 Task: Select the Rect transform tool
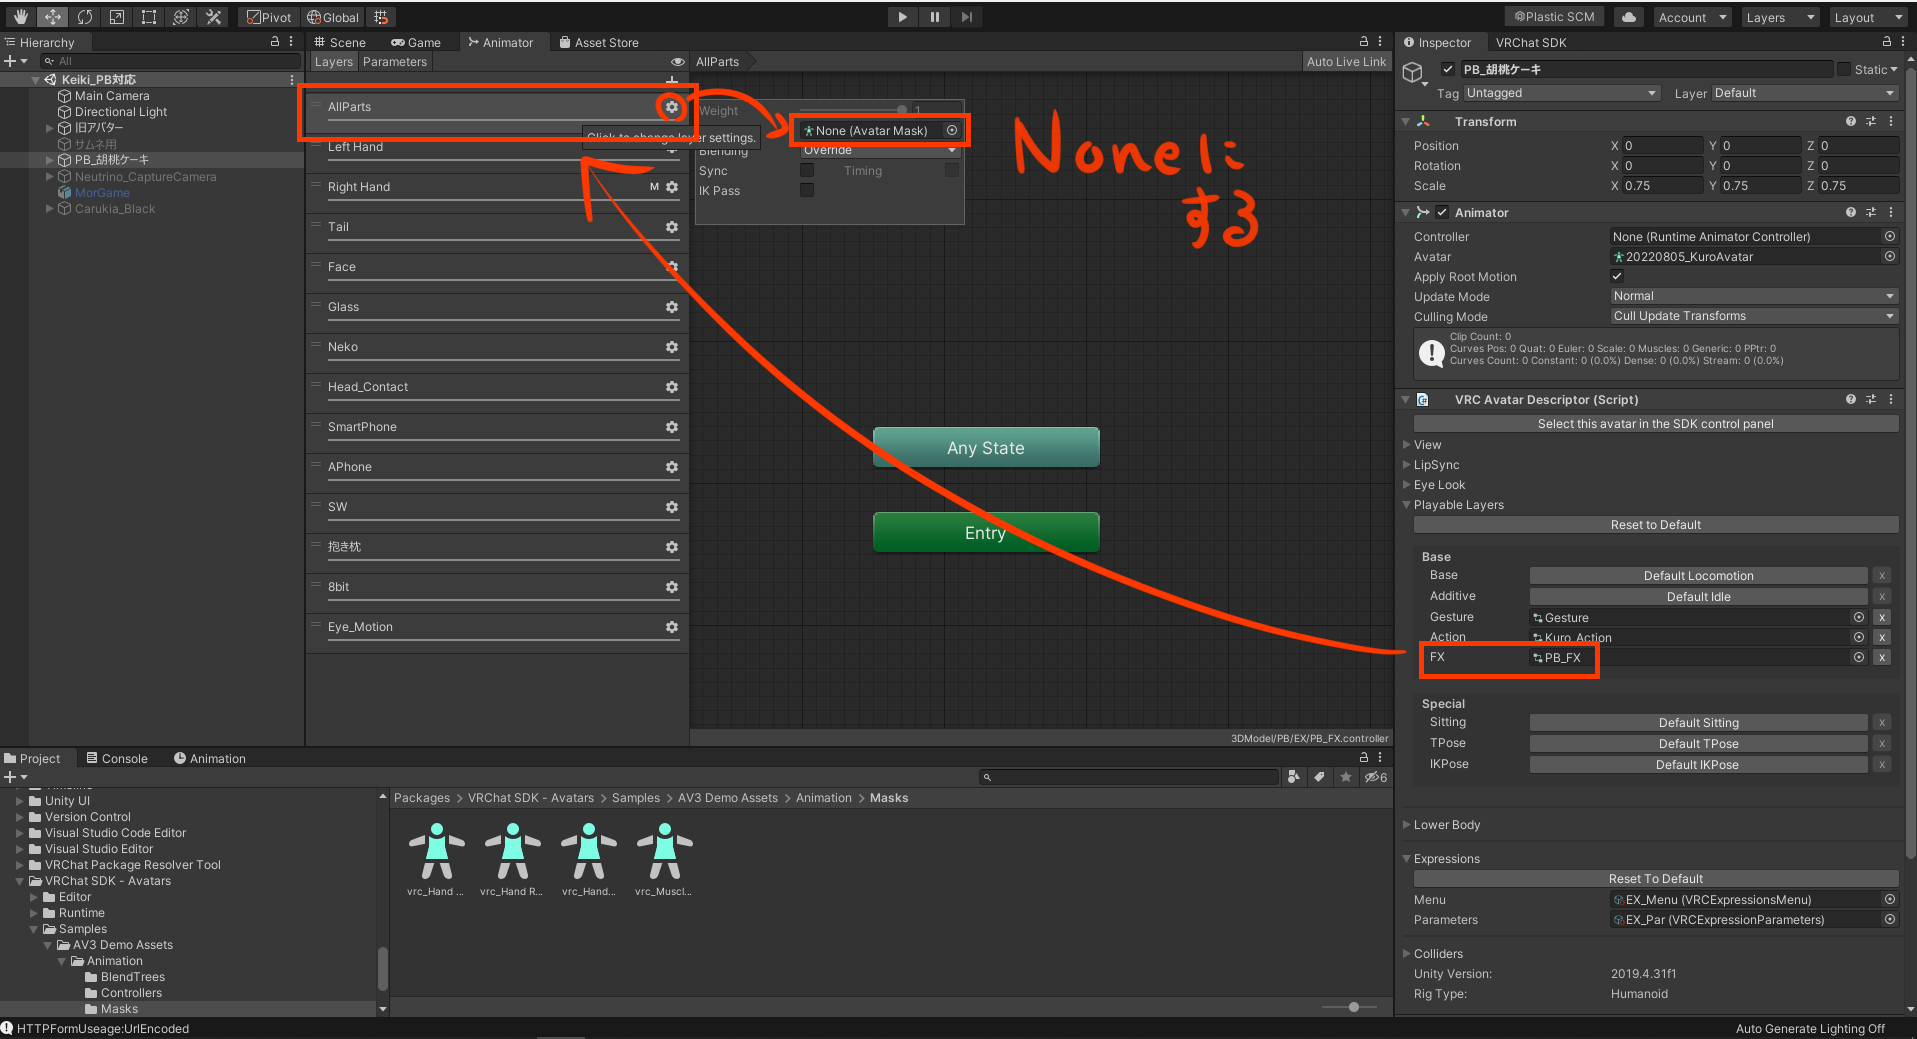click(x=149, y=17)
